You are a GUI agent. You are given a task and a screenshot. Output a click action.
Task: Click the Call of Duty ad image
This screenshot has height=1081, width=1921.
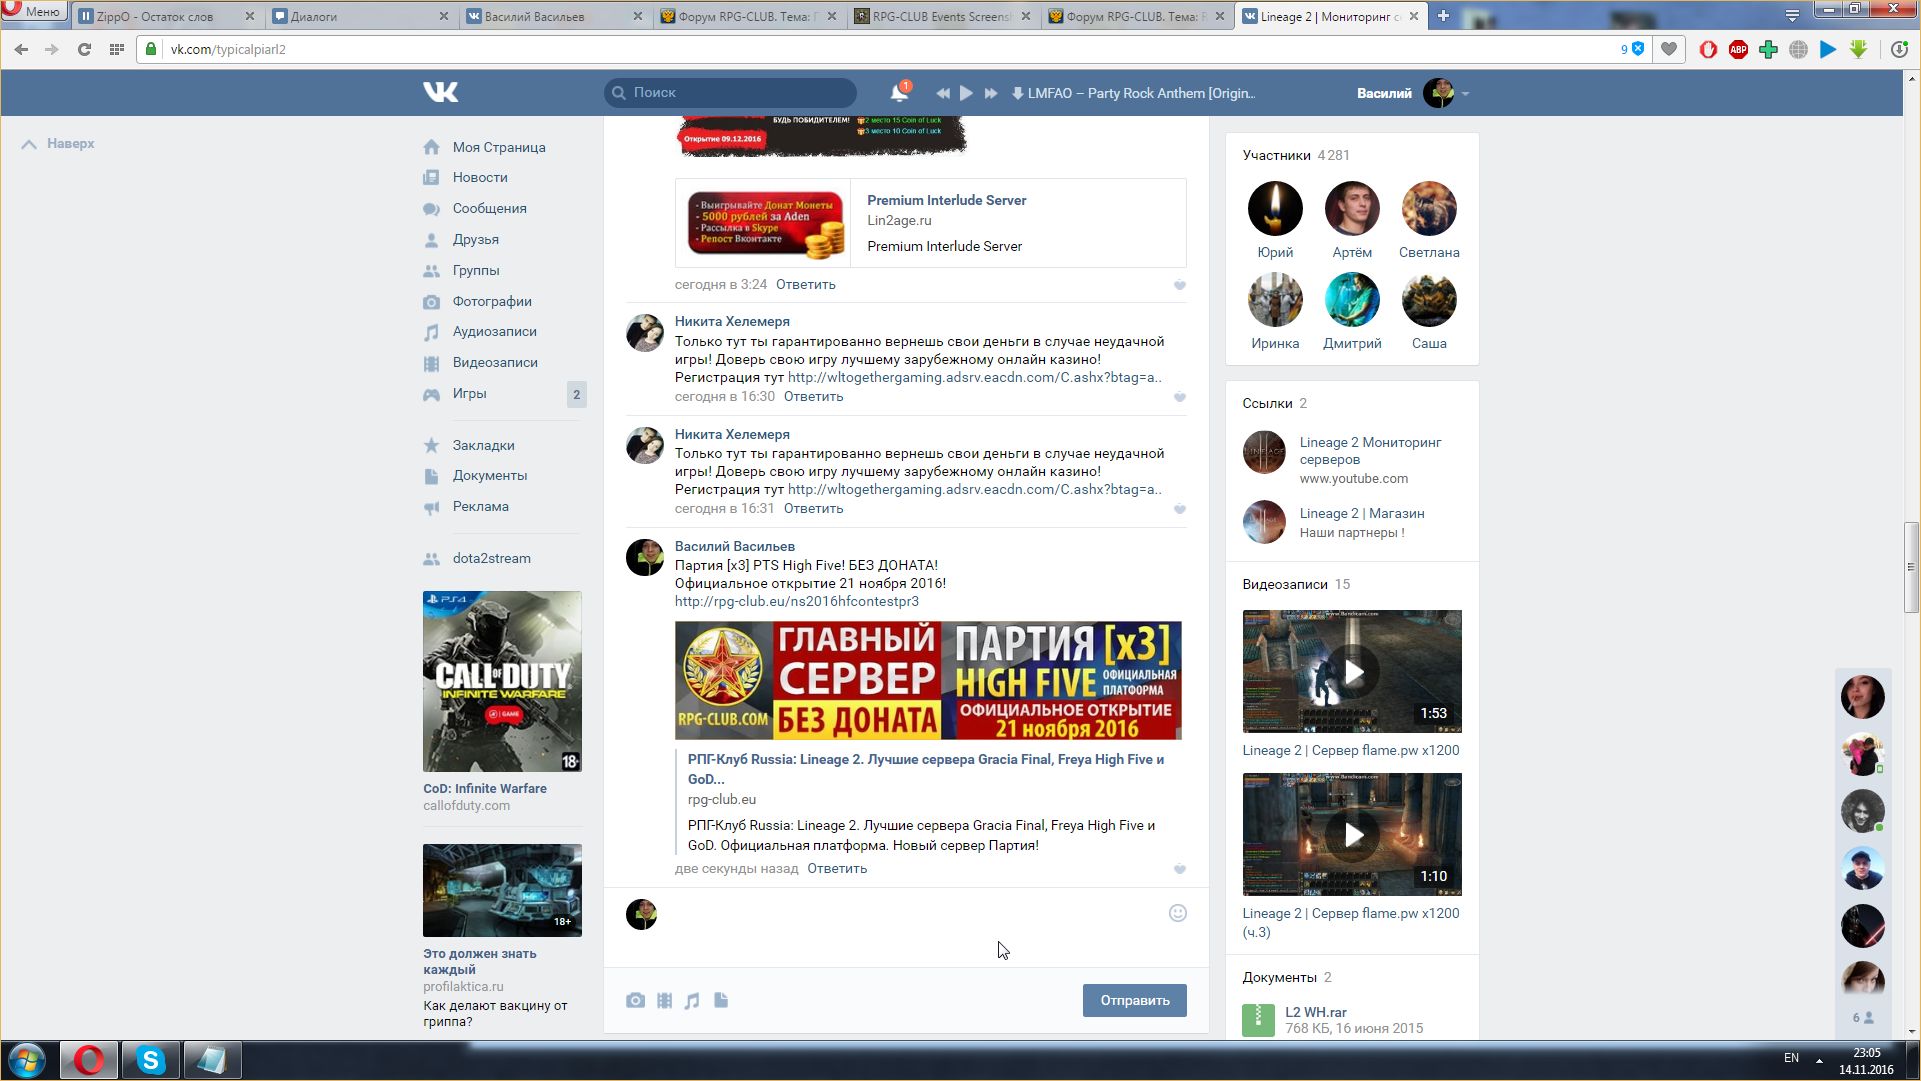pyautogui.click(x=502, y=681)
